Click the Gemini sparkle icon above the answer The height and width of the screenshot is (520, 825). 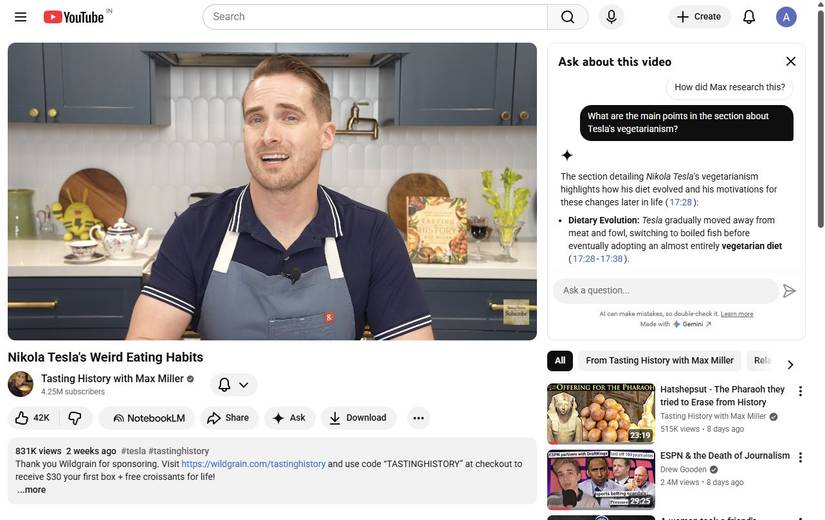(567, 155)
